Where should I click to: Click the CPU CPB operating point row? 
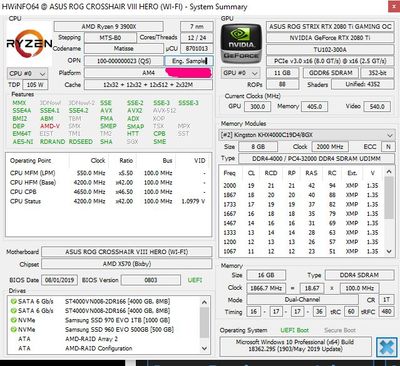108,192
